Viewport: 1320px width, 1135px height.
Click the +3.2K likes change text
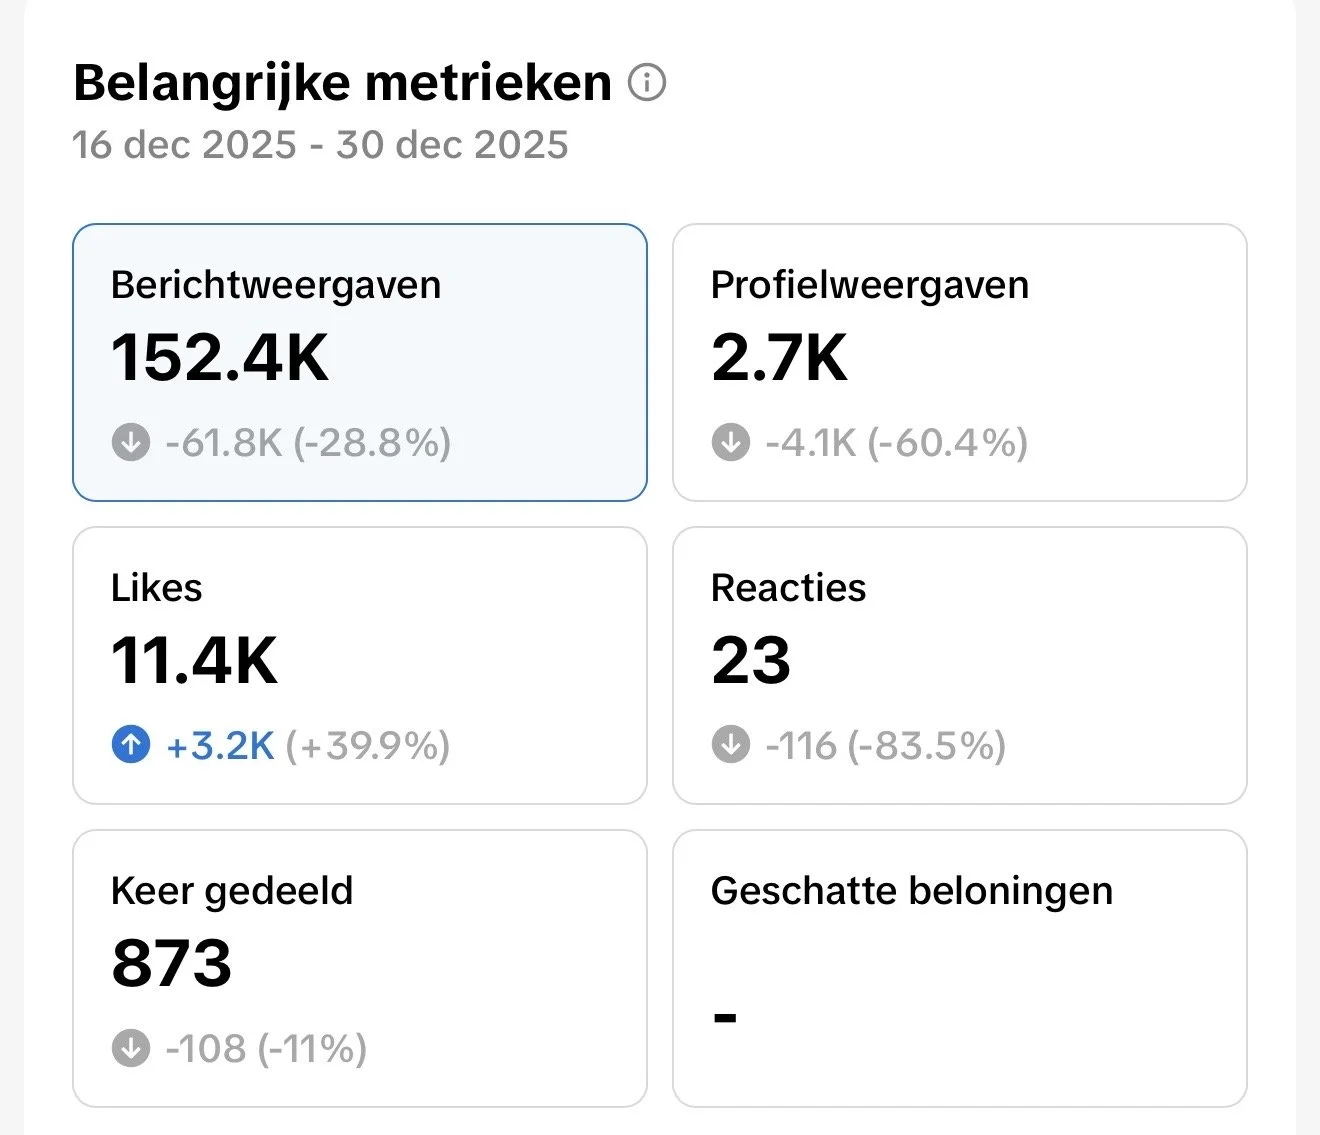point(220,746)
